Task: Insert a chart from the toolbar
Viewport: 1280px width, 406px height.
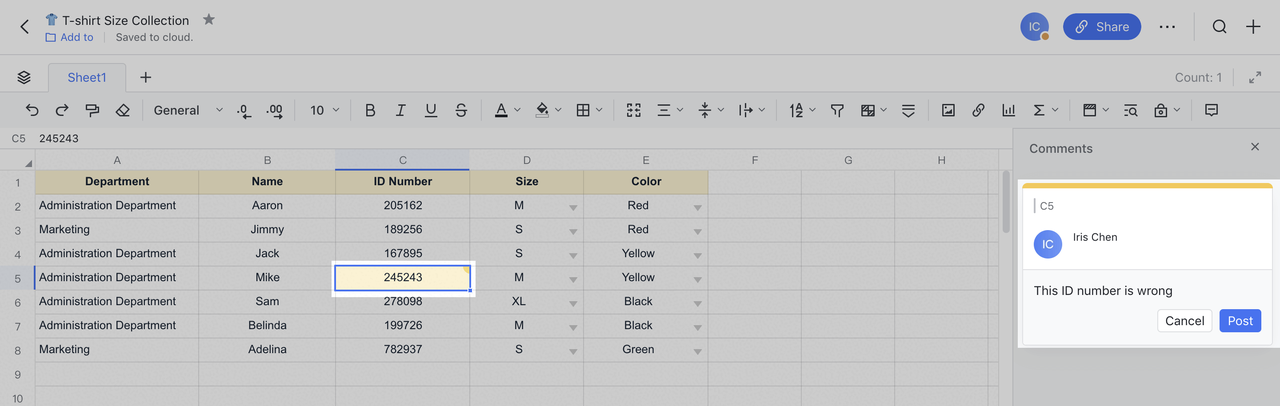Action: (1009, 110)
